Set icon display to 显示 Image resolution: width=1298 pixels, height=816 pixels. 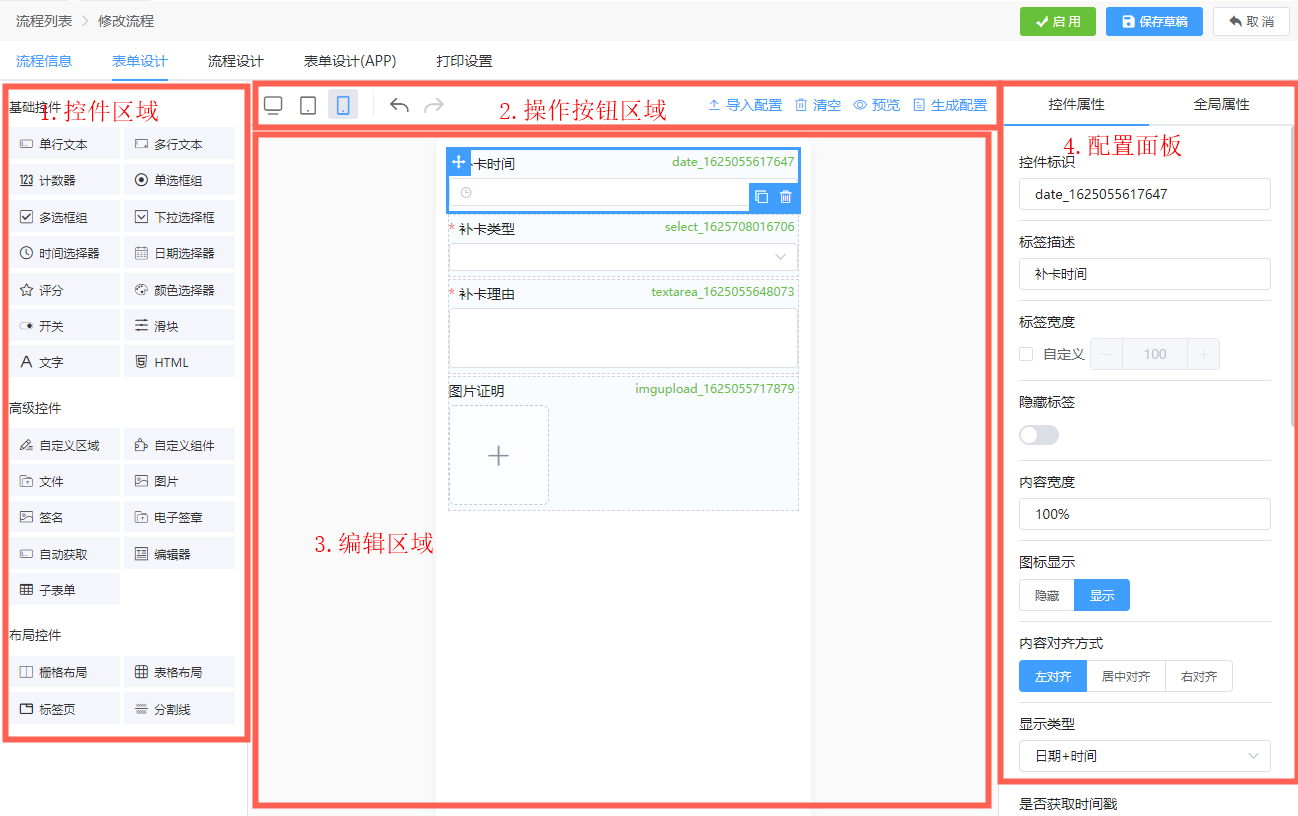click(x=1102, y=595)
